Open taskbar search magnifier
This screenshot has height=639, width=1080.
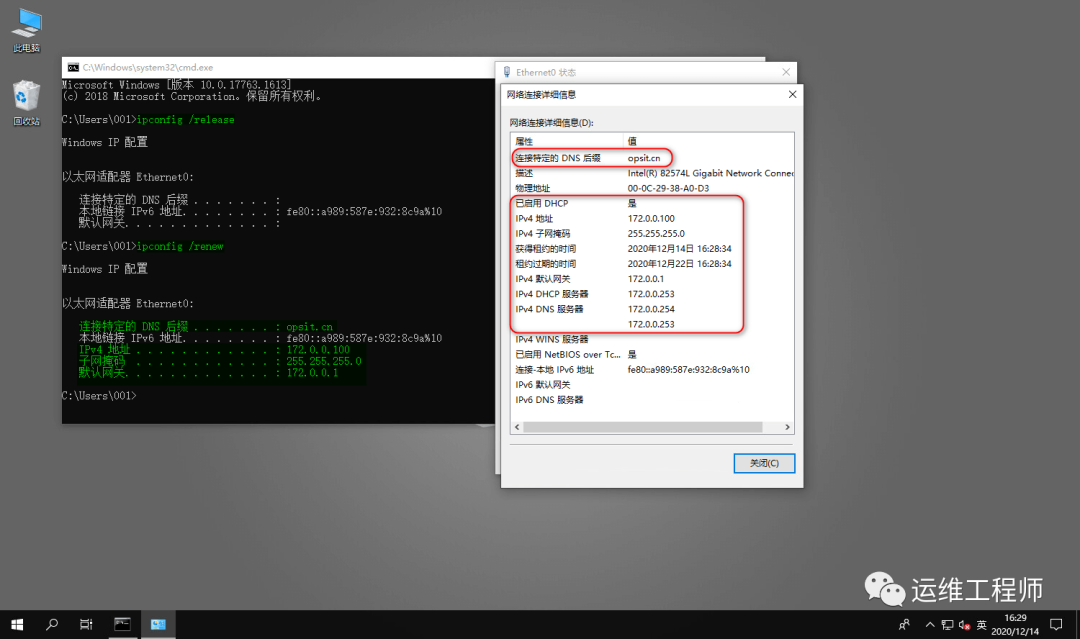pos(52,625)
